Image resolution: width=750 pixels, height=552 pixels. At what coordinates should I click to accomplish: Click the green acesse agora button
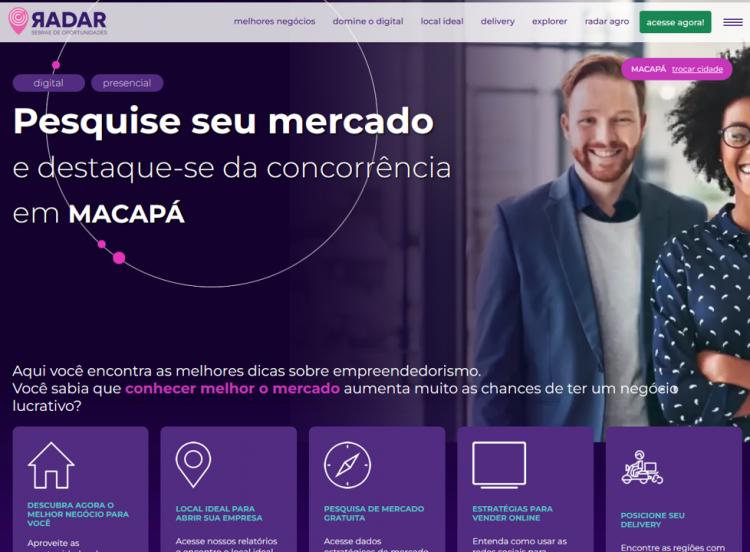pyautogui.click(x=675, y=22)
